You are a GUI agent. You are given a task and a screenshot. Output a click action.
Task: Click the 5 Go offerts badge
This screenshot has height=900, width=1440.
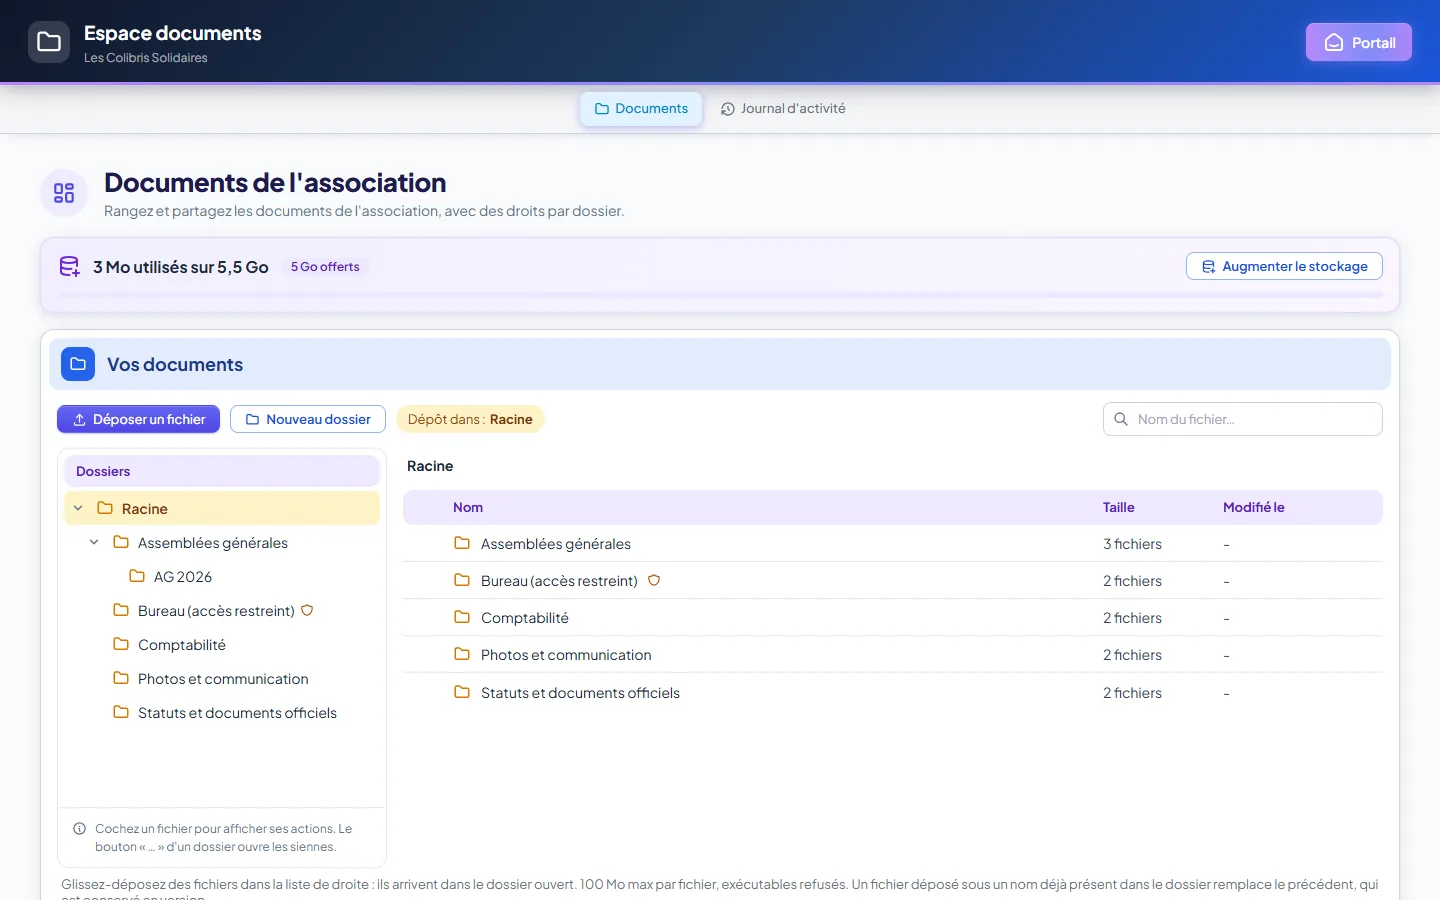tap(325, 267)
